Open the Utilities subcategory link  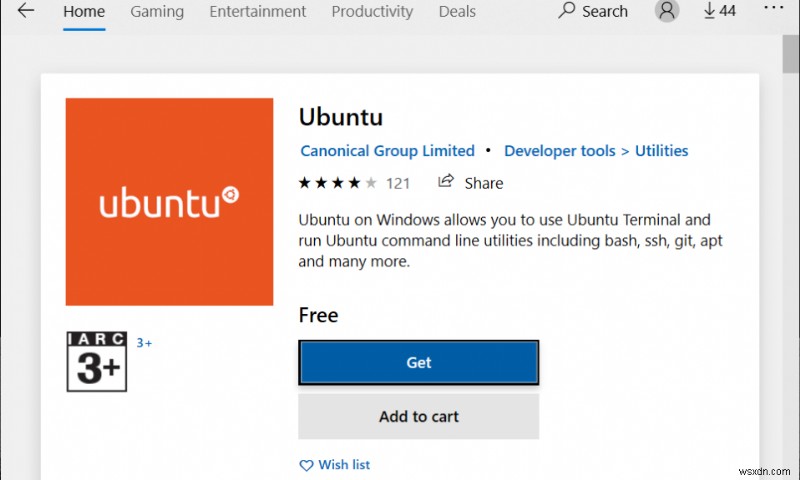click(661, 151)
